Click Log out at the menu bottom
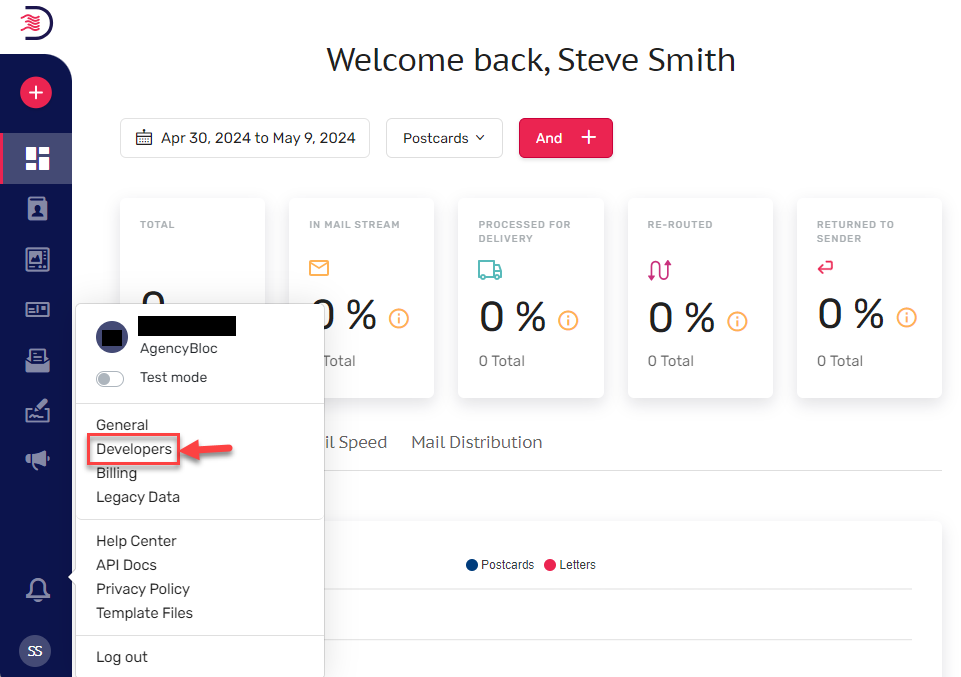Image resolution: width=961 pixels, height=677 pixels. point(121,656)
